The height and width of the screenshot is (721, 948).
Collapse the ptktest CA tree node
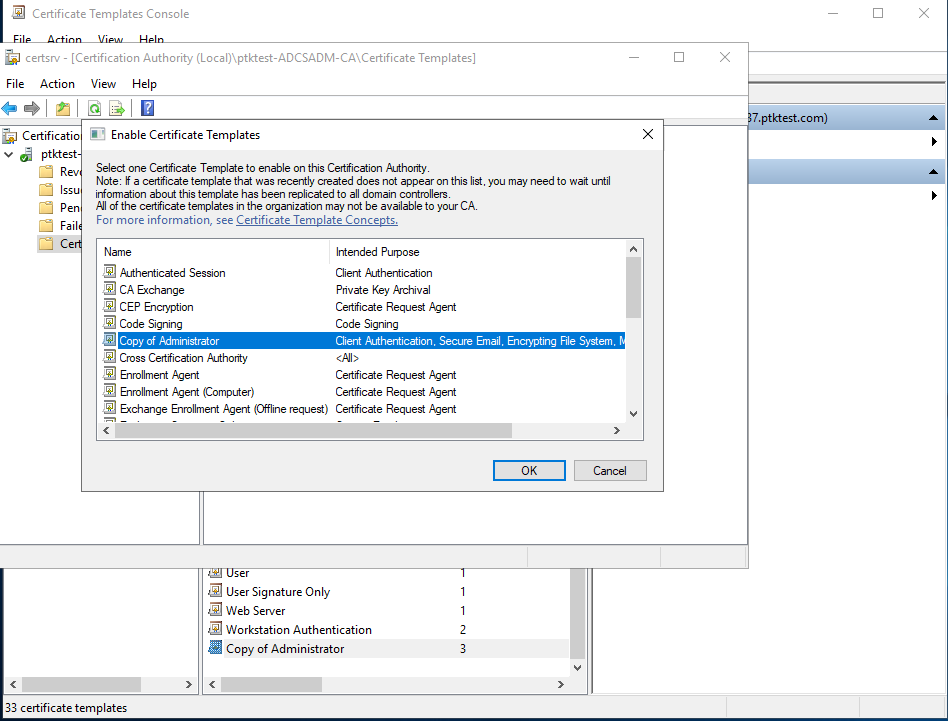[x=8, y=155]
